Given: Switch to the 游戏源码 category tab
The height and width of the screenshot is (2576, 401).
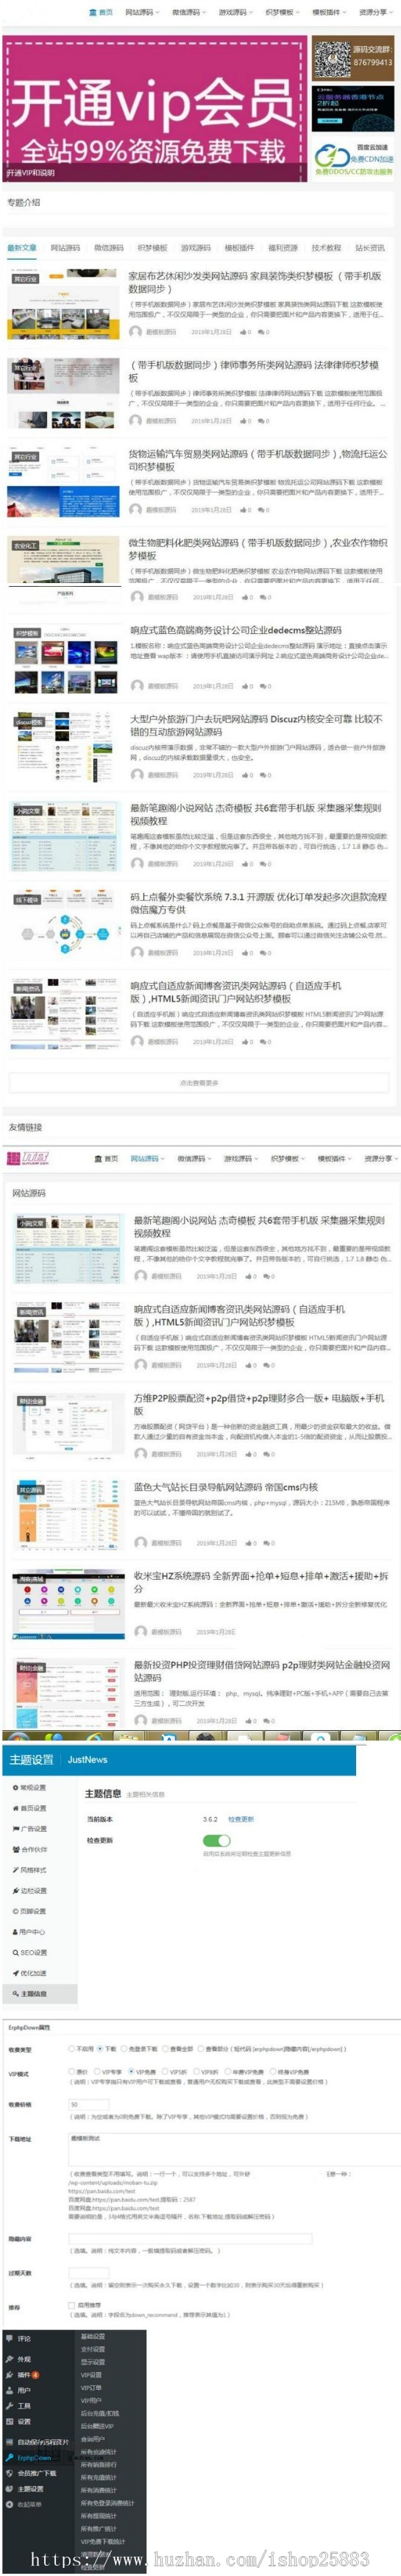Looking at the screenshot, I should point(195,248).
